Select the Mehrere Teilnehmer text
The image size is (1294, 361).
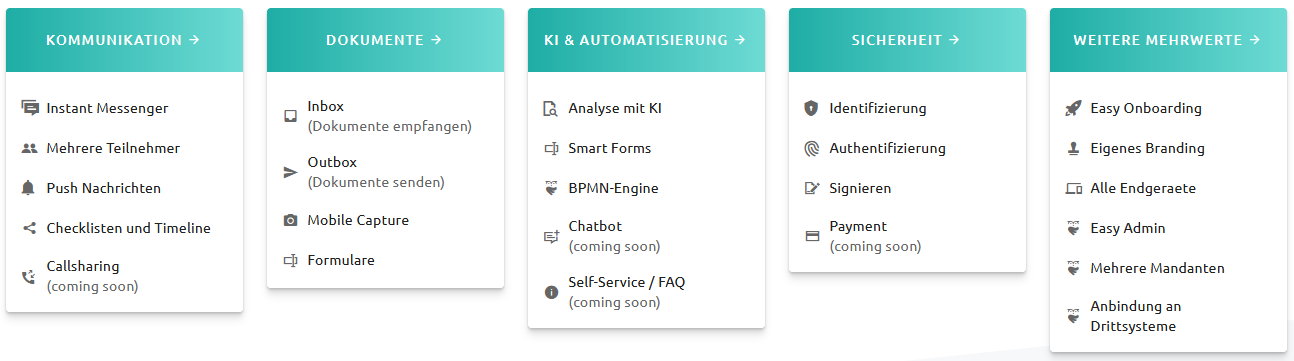pos(113,148)
